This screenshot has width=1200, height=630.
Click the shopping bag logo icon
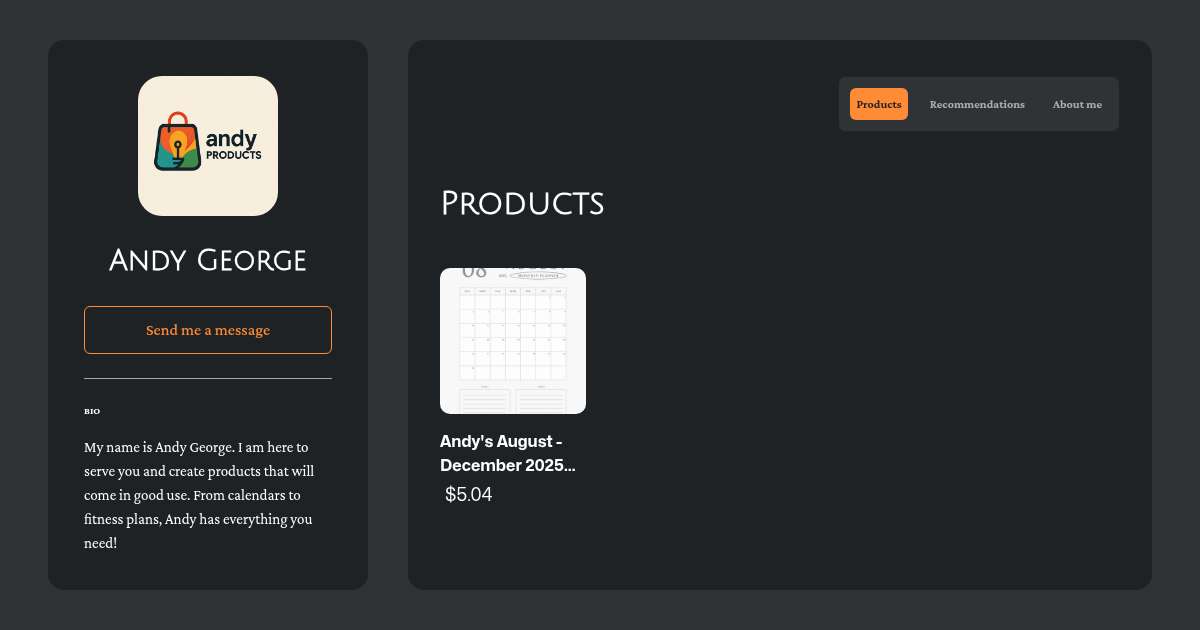point(178,143)
